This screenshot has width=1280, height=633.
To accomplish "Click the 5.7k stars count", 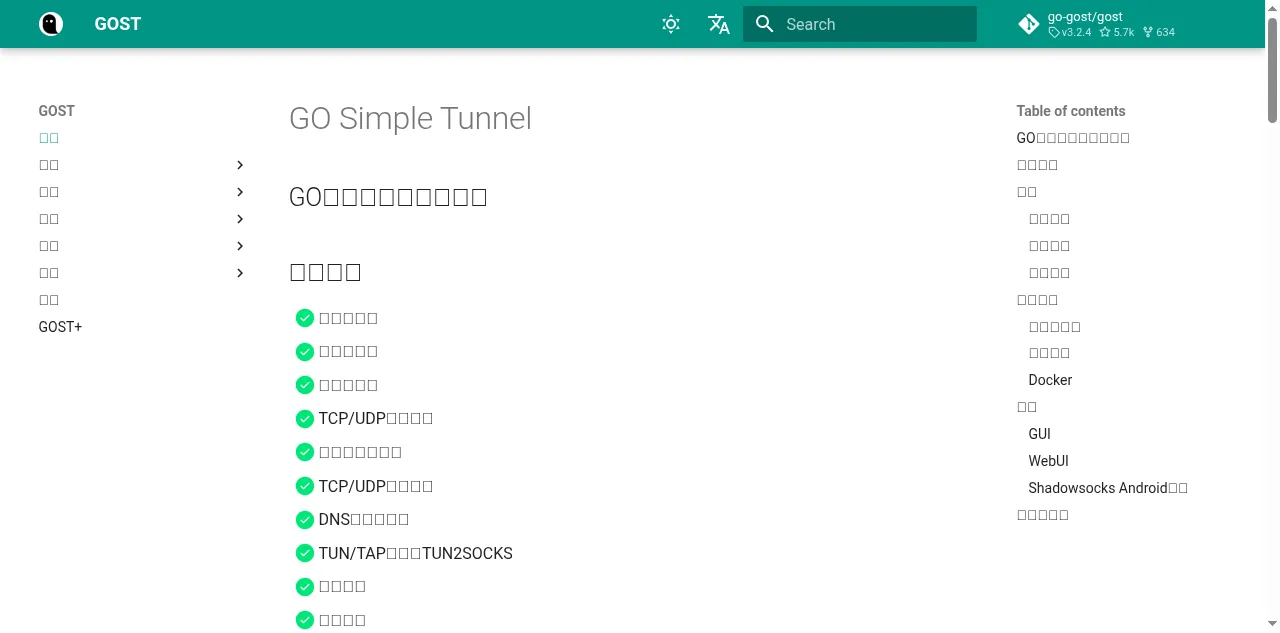I will click(x=1117, y=32).
